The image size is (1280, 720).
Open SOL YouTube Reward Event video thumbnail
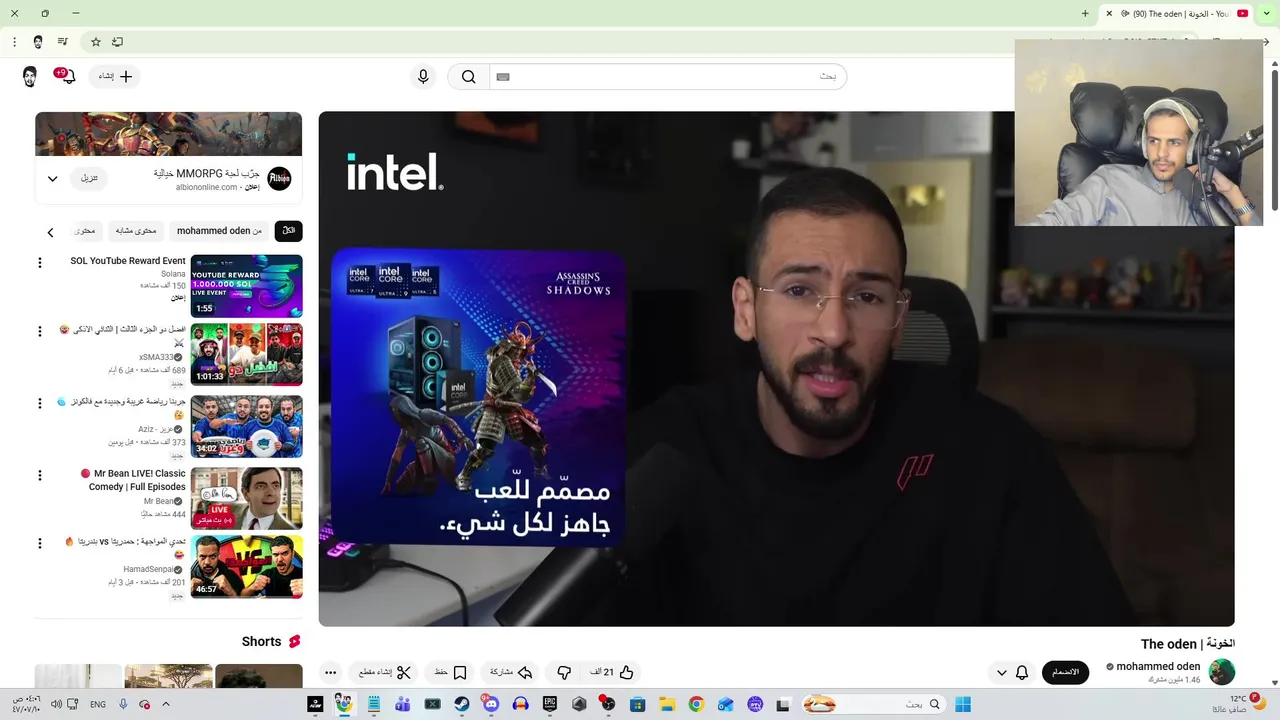point(246,286)
